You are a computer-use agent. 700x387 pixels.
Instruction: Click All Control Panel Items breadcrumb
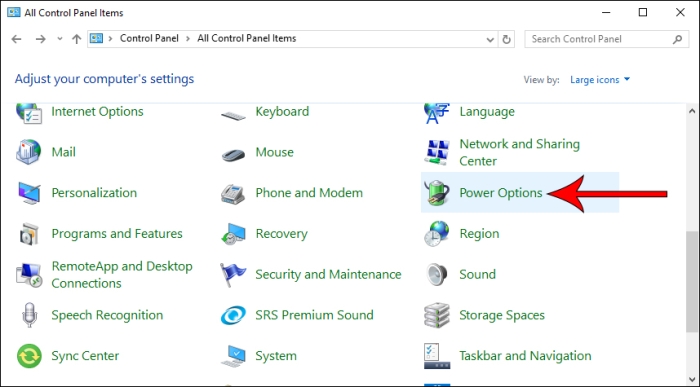(x=246, y=38)
